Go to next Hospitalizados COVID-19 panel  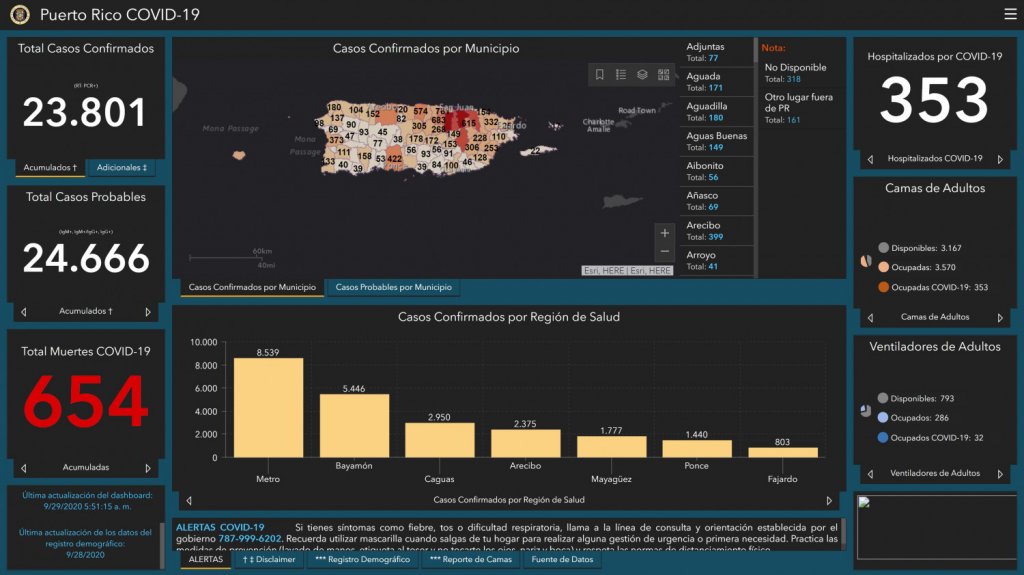click(999, 159)
